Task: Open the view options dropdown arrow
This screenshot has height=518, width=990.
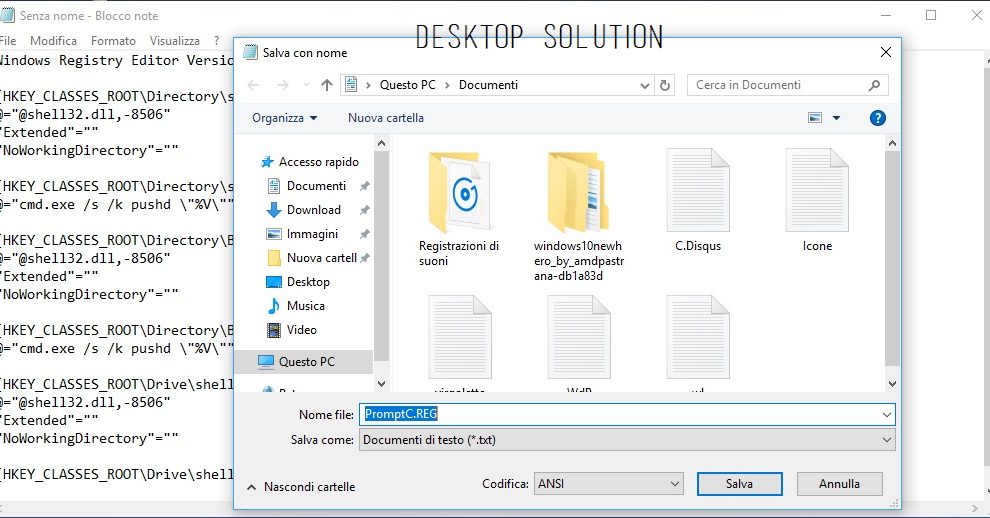Action: [837, 118]
